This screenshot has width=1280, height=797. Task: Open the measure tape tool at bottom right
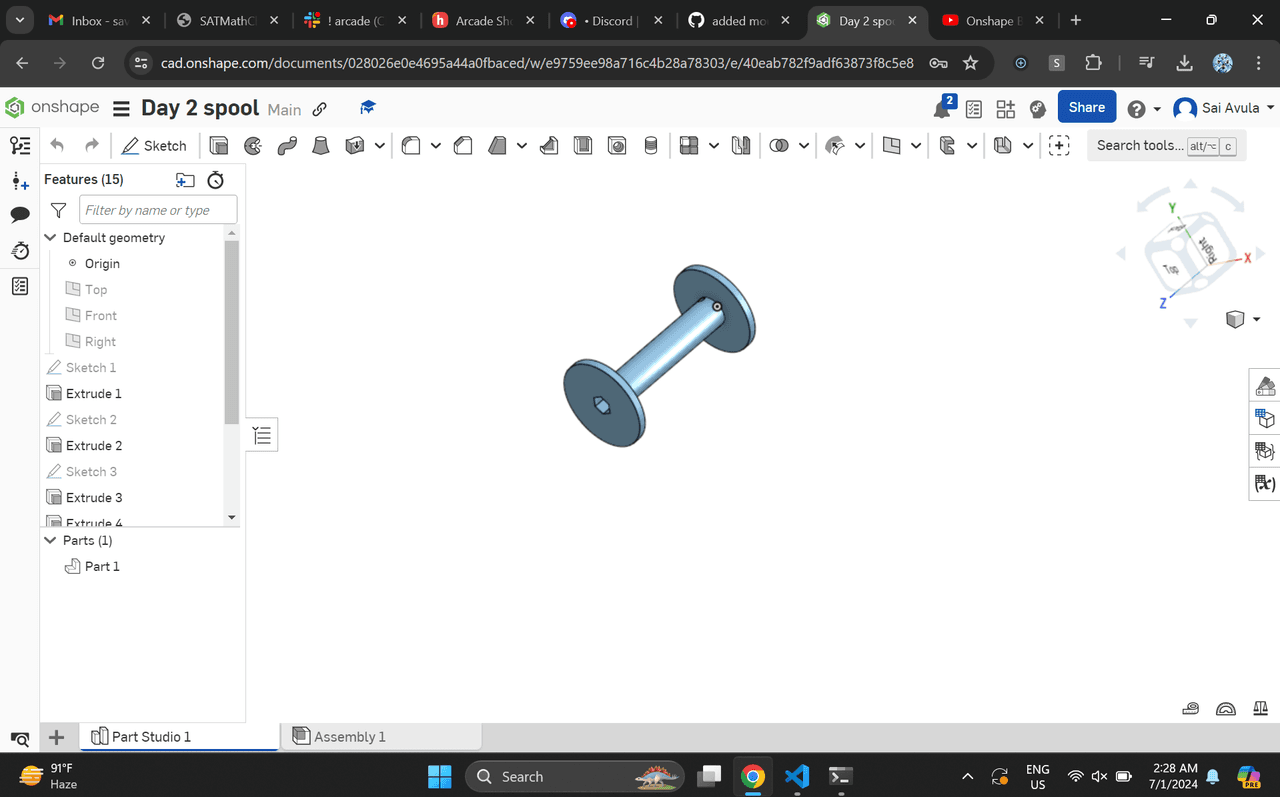tap(1190, 709)
